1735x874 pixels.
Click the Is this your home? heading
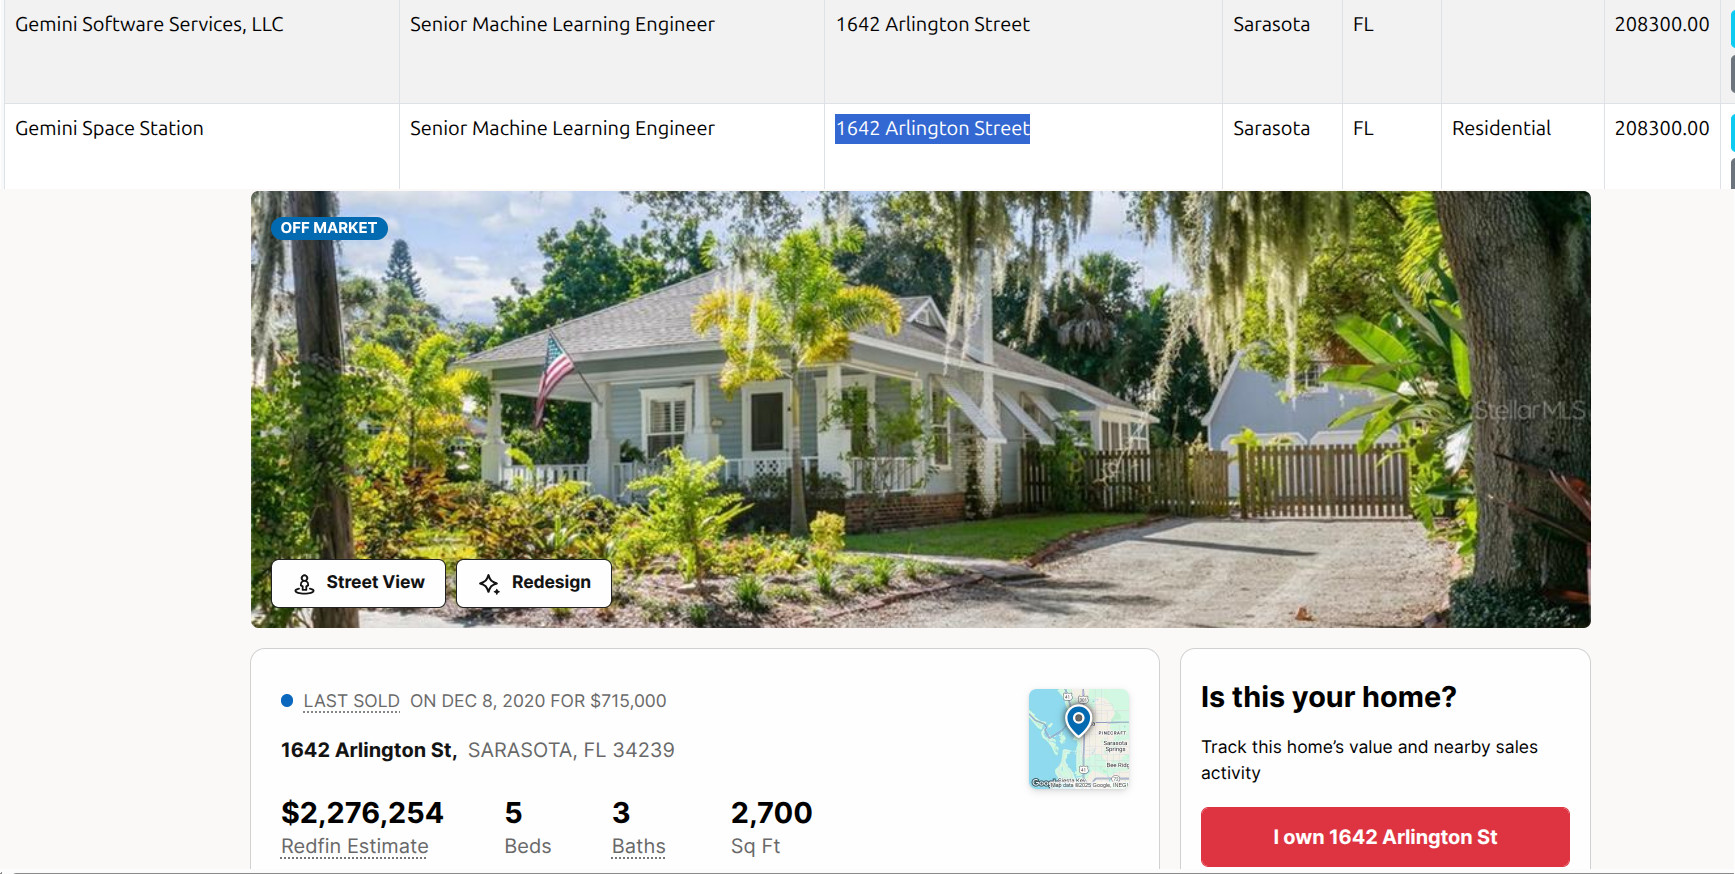point(1329,697)
